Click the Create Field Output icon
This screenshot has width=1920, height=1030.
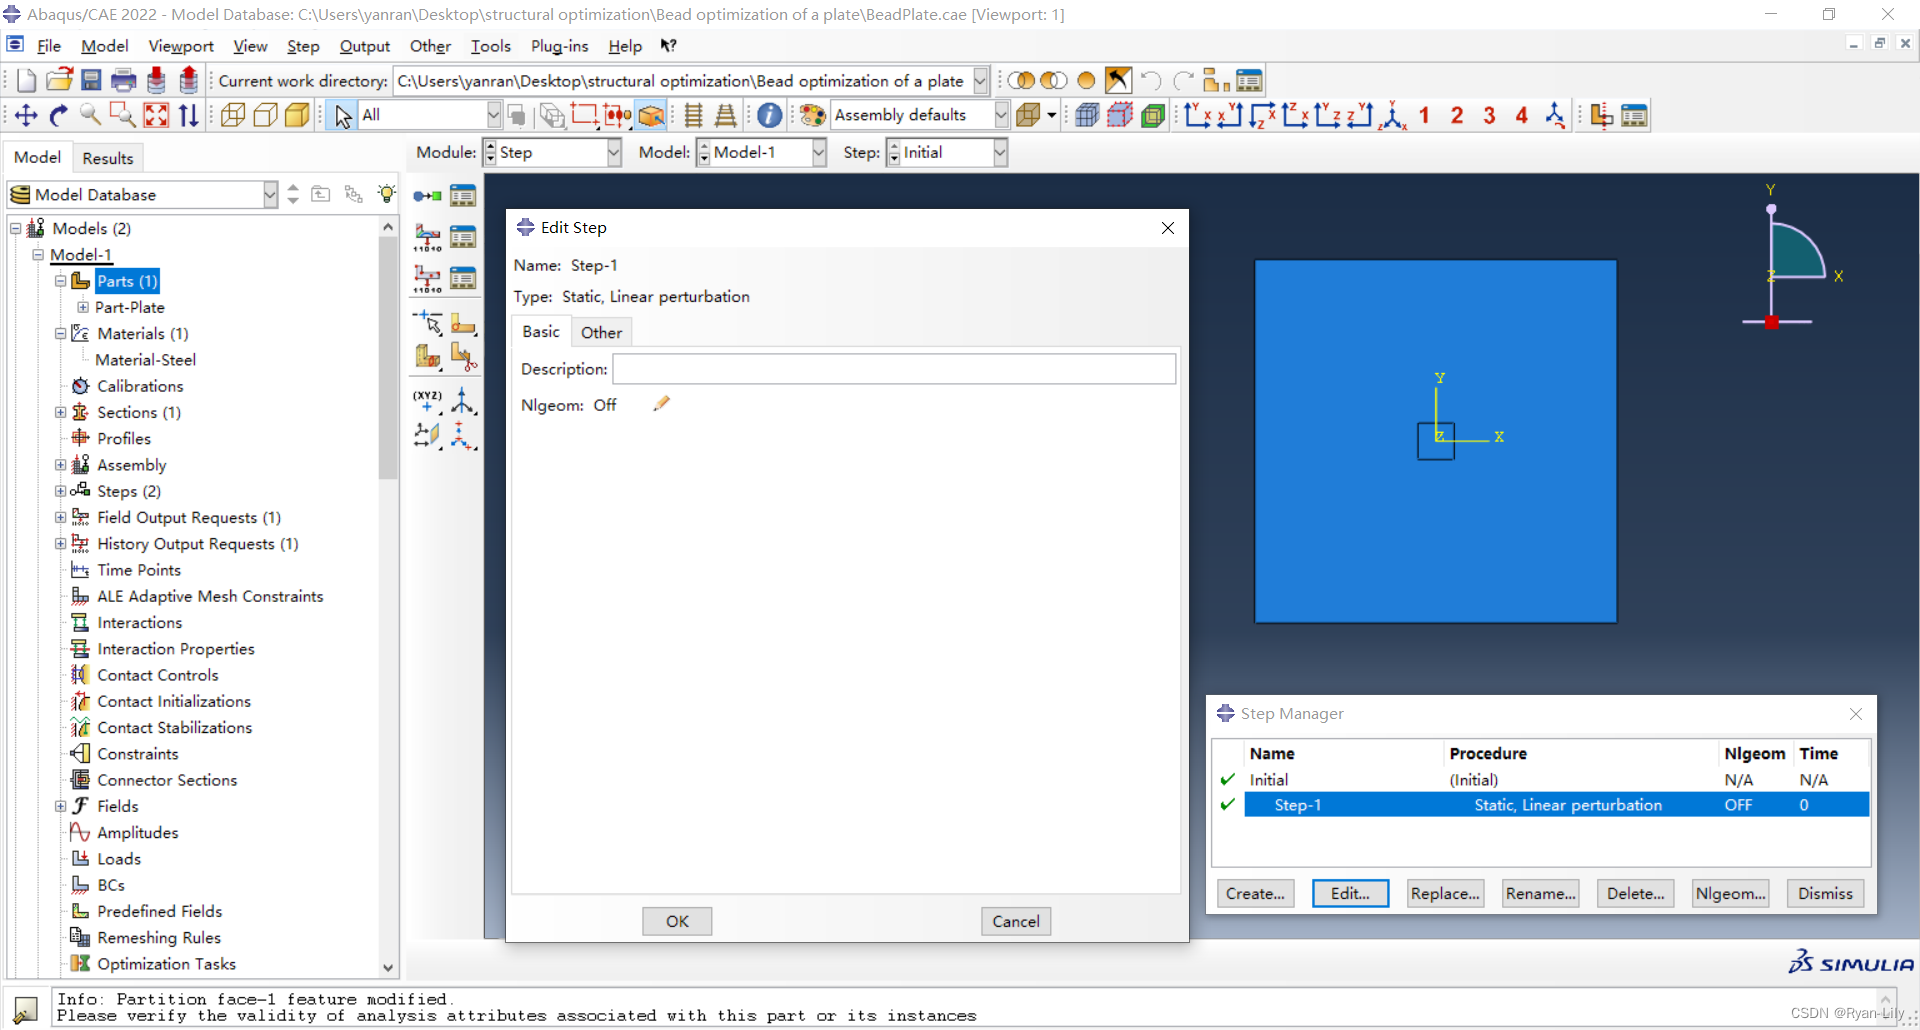pyautogui.click(x=428, y=237)
